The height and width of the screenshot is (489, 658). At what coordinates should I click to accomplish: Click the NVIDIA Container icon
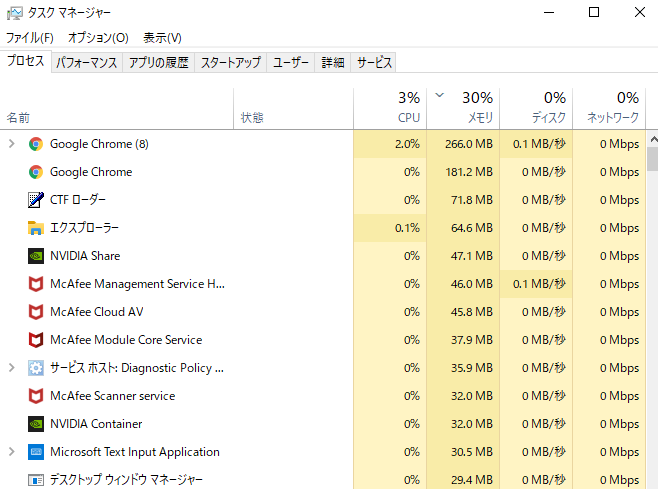(36, 424)
